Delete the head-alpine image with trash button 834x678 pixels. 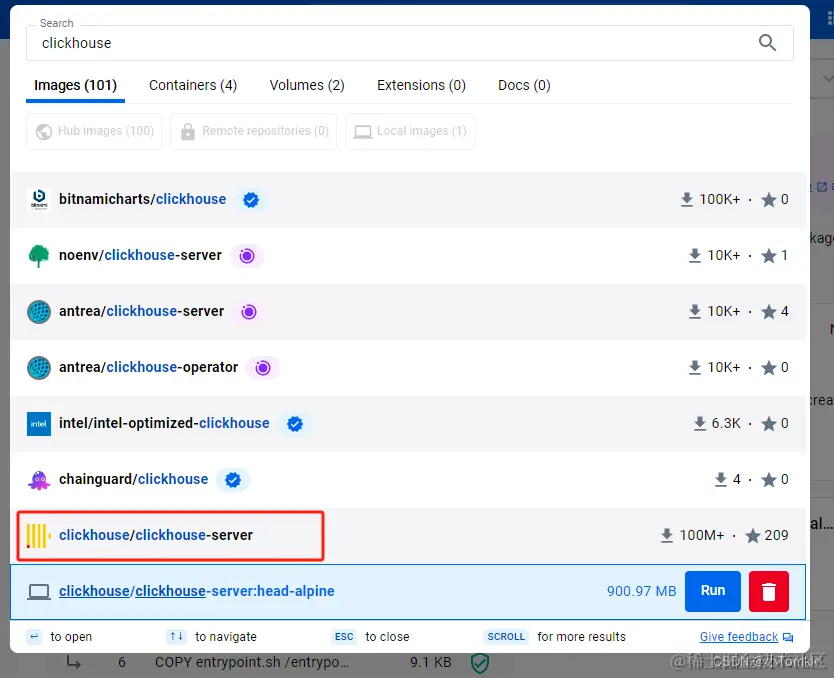(769, 591)
